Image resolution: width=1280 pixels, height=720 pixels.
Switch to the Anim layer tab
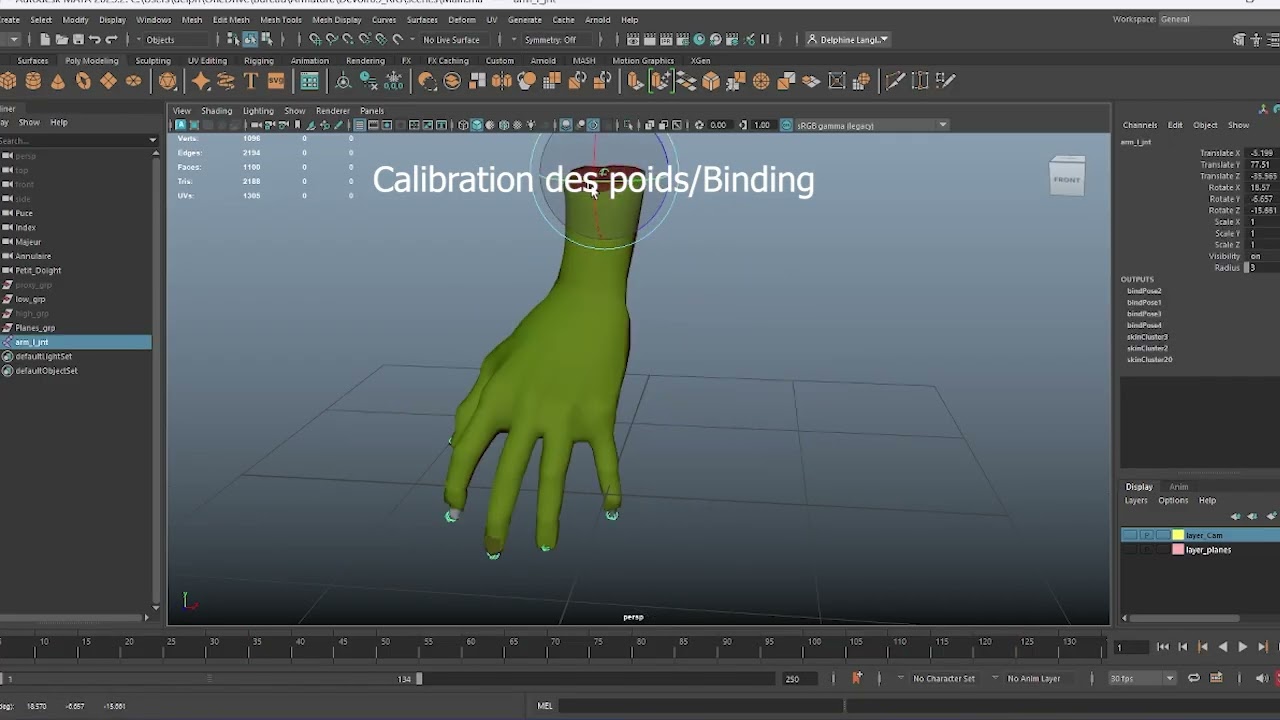(x=1179, y=487)
